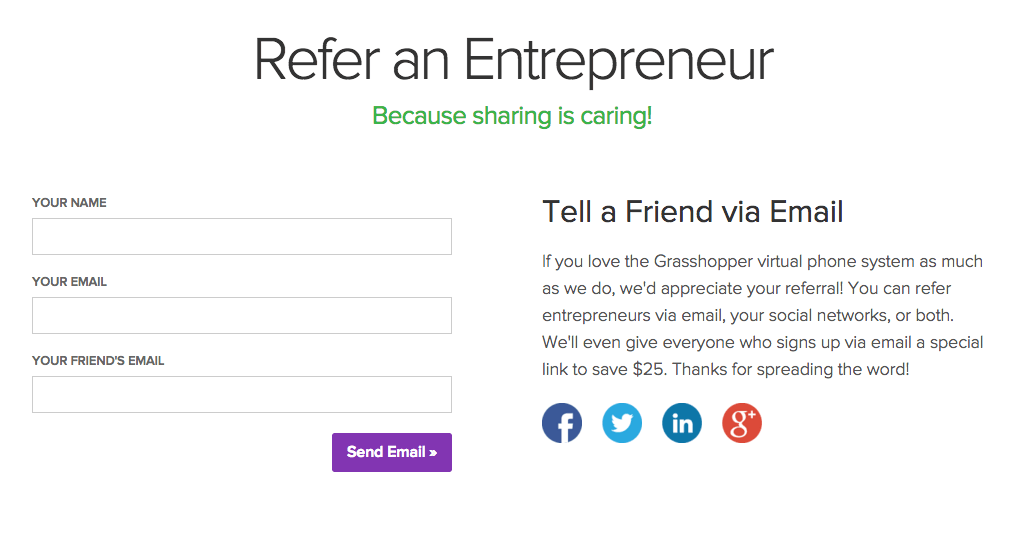The height and width of the screenshot is (540, 1027).
Task: Click the double-arrow on the Send Email button
Action: (x=433, y=453)
